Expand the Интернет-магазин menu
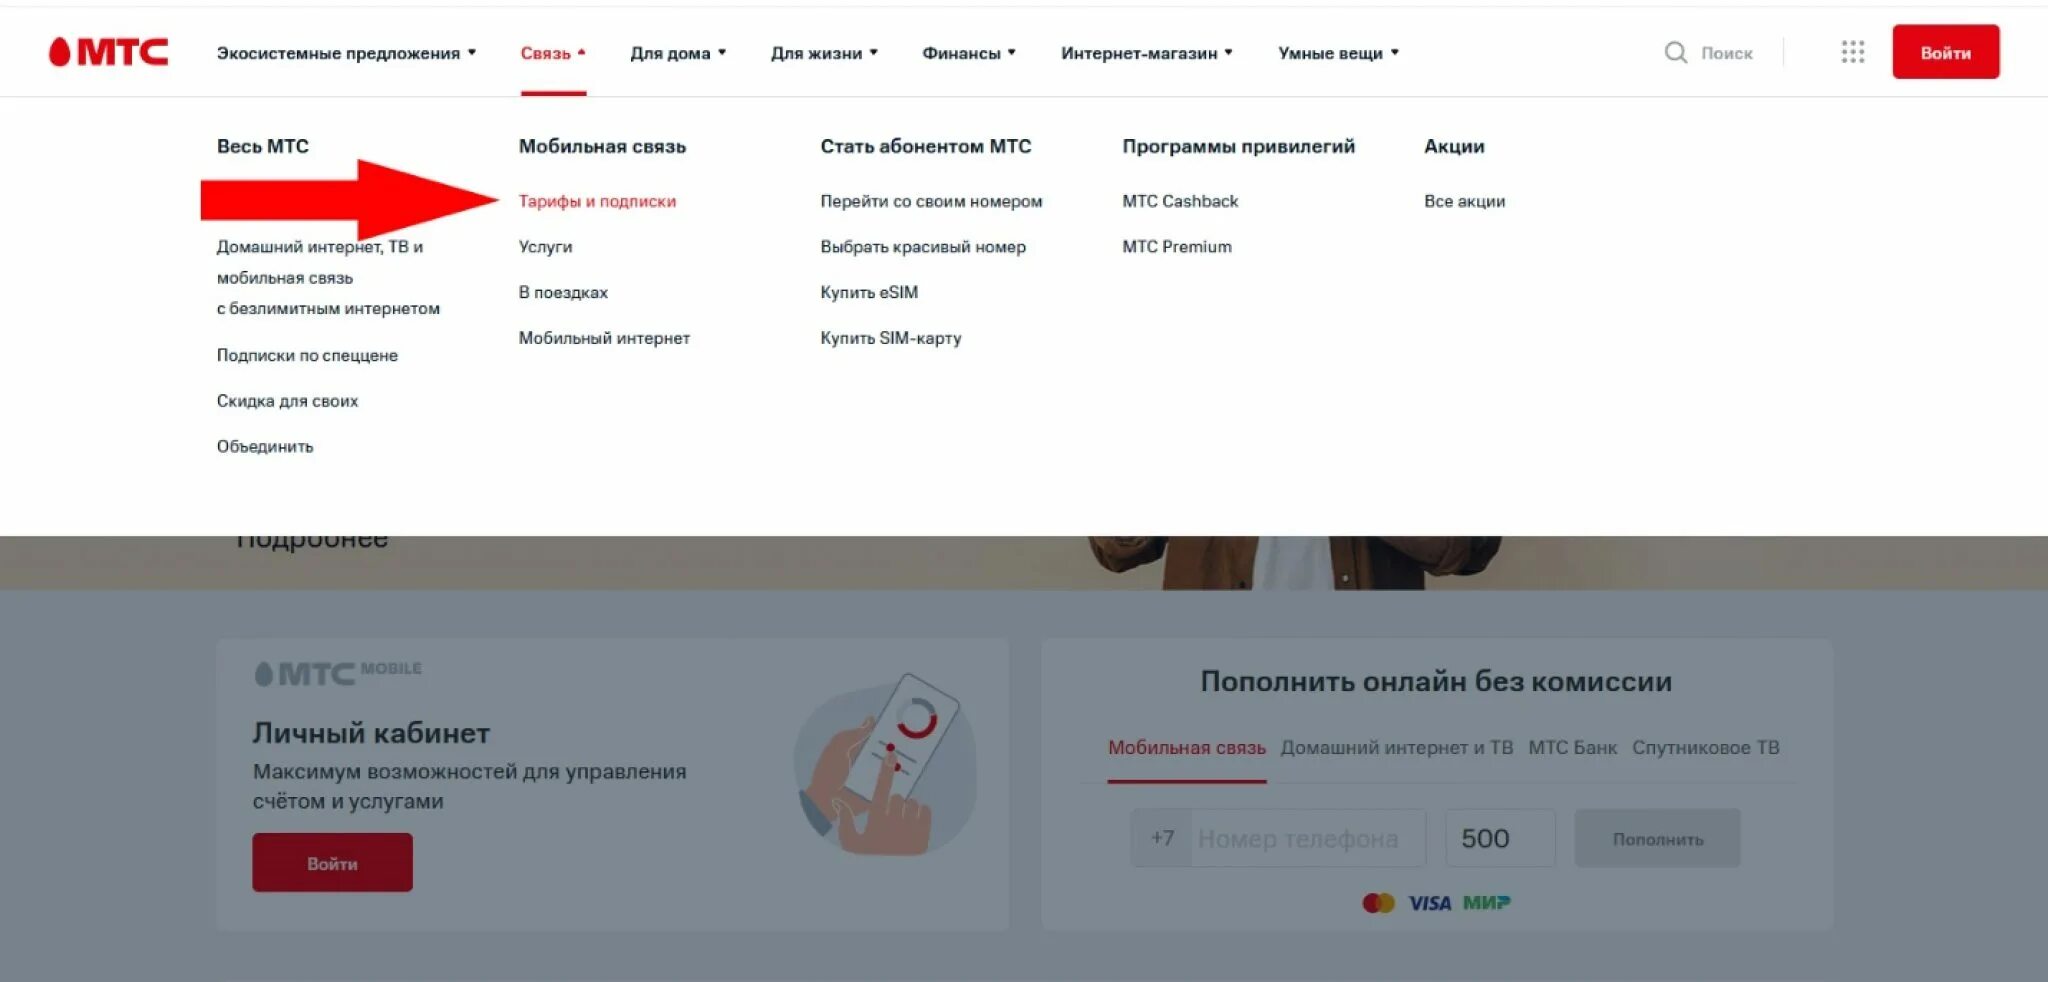The height and width of the screenshot is (982, 2048). pos(1147,53)
